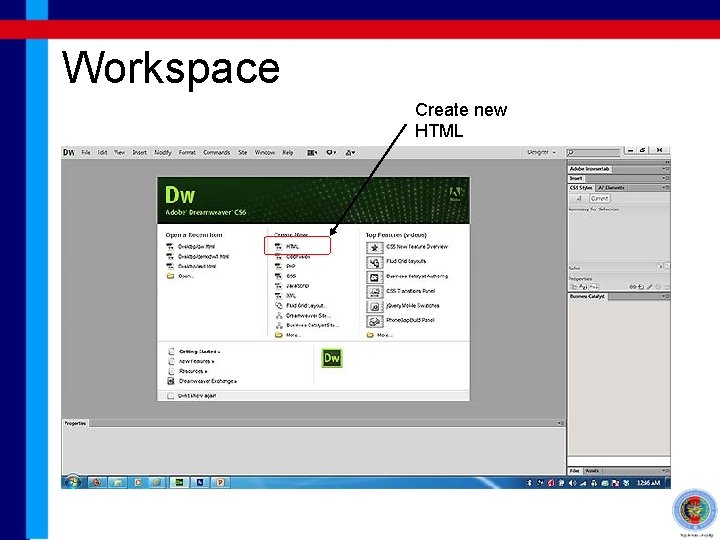Click the Edit Rule pencil icon in CSS panel
The height and width of the screenshot is (540, 720).
pyautogui.click(x=649, y=287)
